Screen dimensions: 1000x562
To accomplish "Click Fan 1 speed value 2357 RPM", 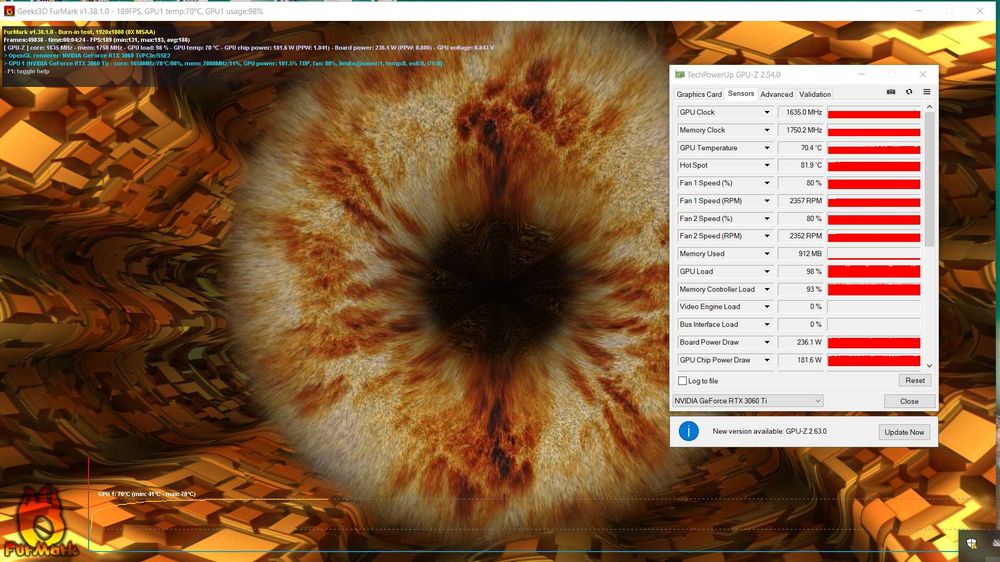I will tap(800, 201).
